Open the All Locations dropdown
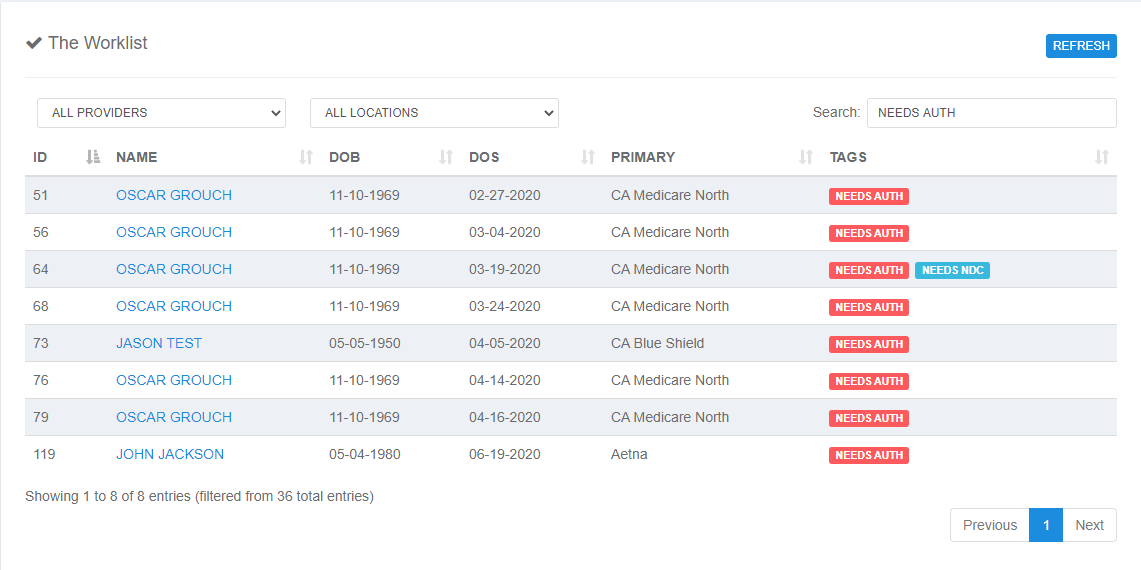 coord(434,113)
